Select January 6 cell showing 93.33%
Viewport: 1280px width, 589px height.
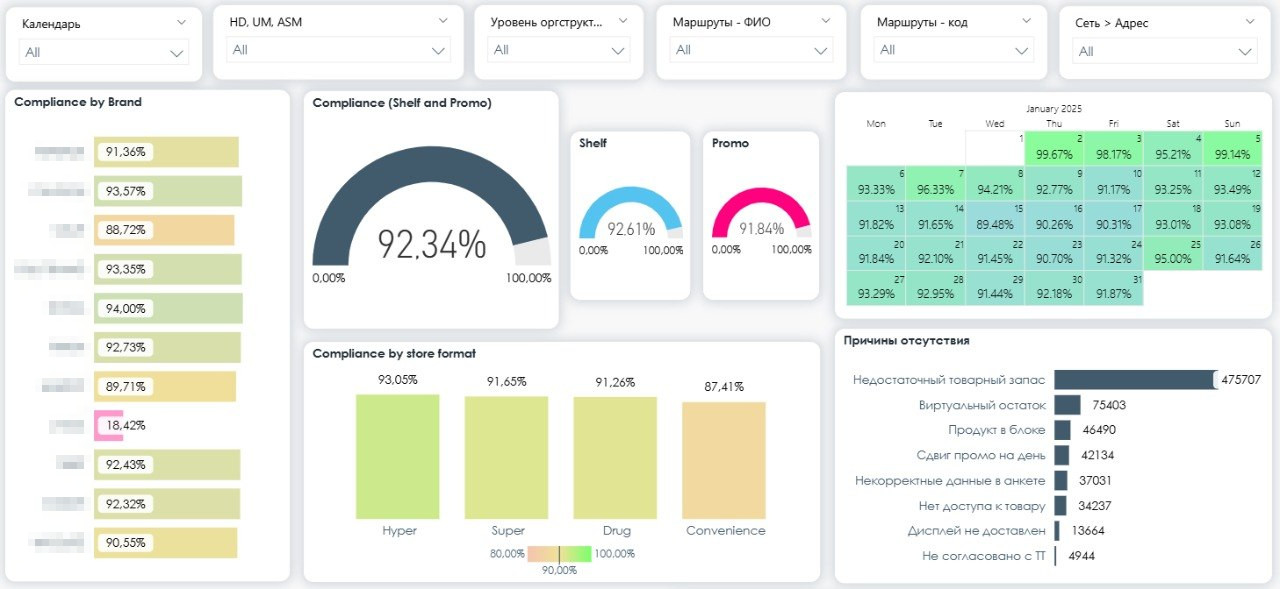876,182
